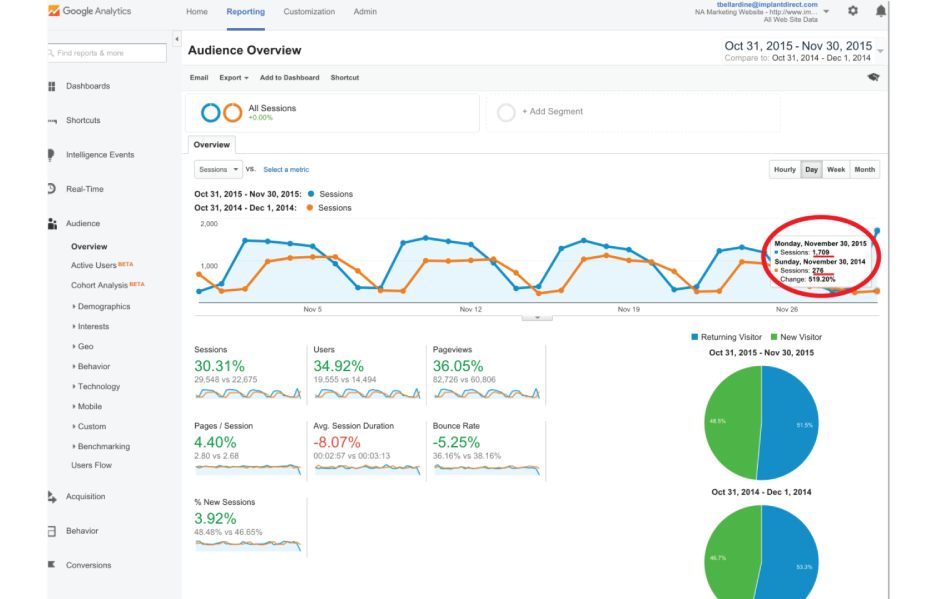950x599 pixels.
Task: Click the Select a metric link
Action: 286,169
